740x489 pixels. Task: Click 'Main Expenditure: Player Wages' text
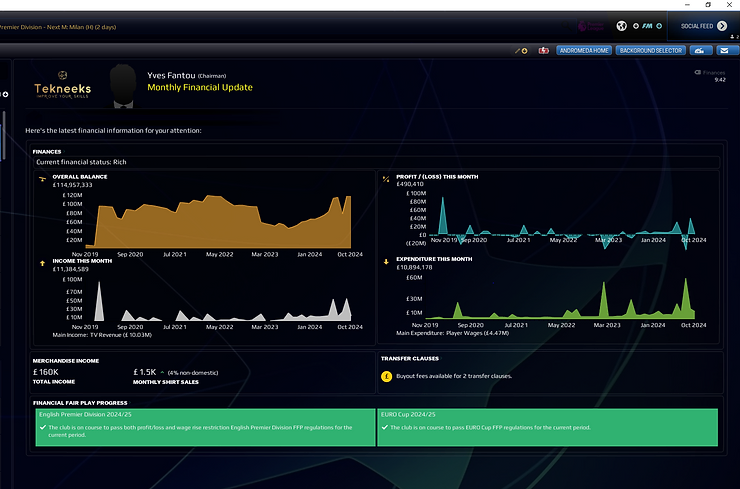click(x=453, y=333)
